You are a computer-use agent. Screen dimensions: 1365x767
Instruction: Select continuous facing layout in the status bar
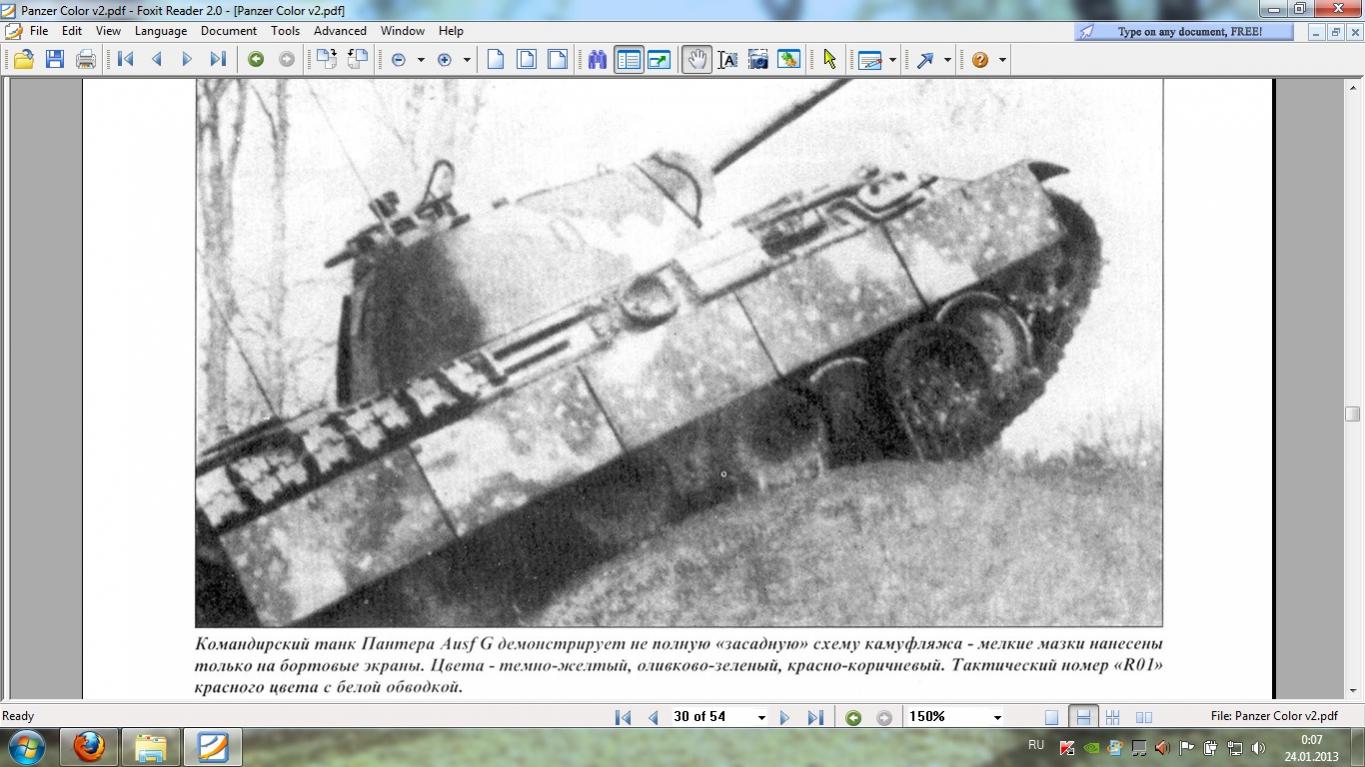click(1113, 717)
